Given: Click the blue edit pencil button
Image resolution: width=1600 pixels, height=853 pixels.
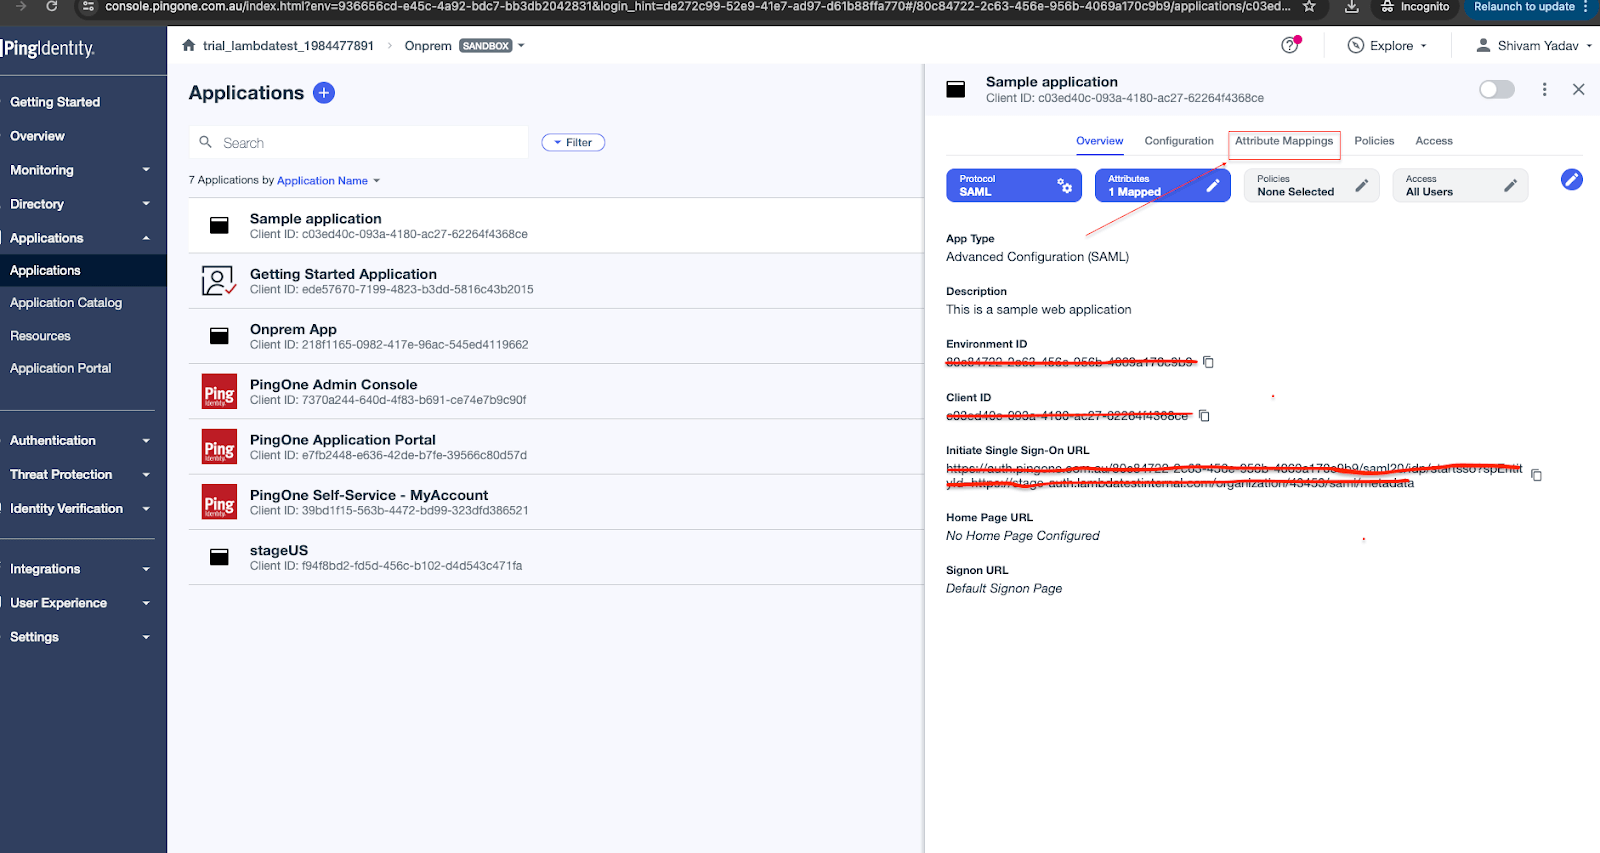Looking at the screenshot, I should 1572,180.
